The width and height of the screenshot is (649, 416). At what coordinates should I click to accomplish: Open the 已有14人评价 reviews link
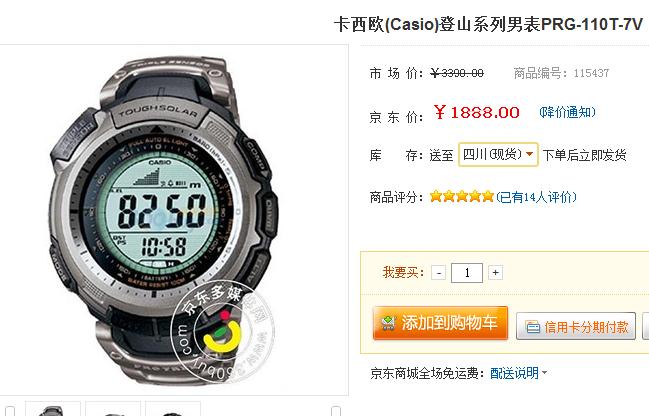(536, 197)
